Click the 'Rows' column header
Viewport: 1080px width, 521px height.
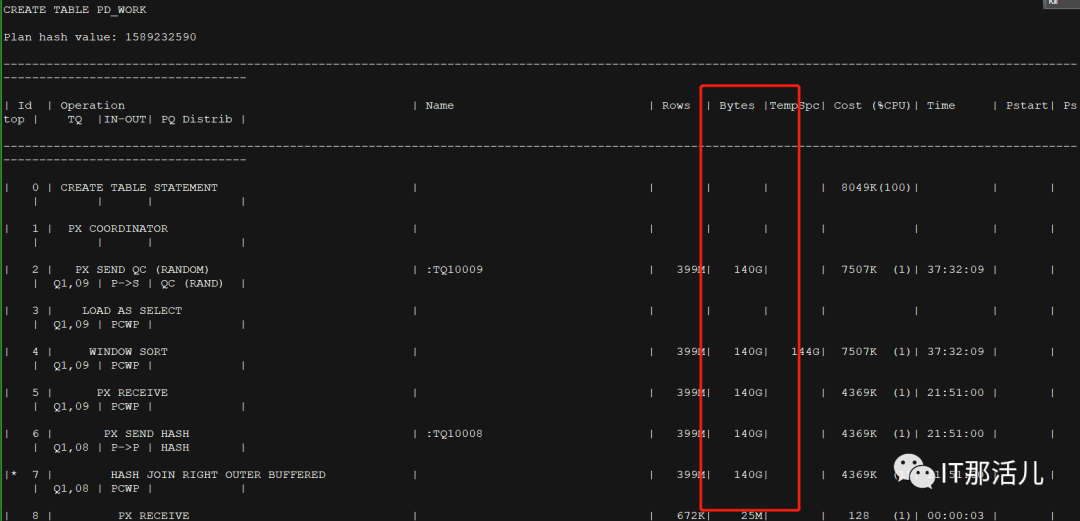pos(676,105)
